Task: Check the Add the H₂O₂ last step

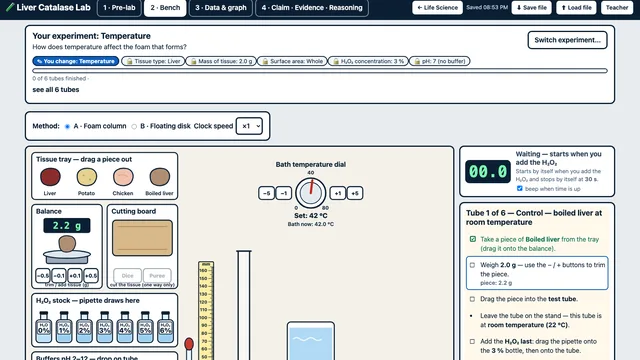Action: click(473, 341)
